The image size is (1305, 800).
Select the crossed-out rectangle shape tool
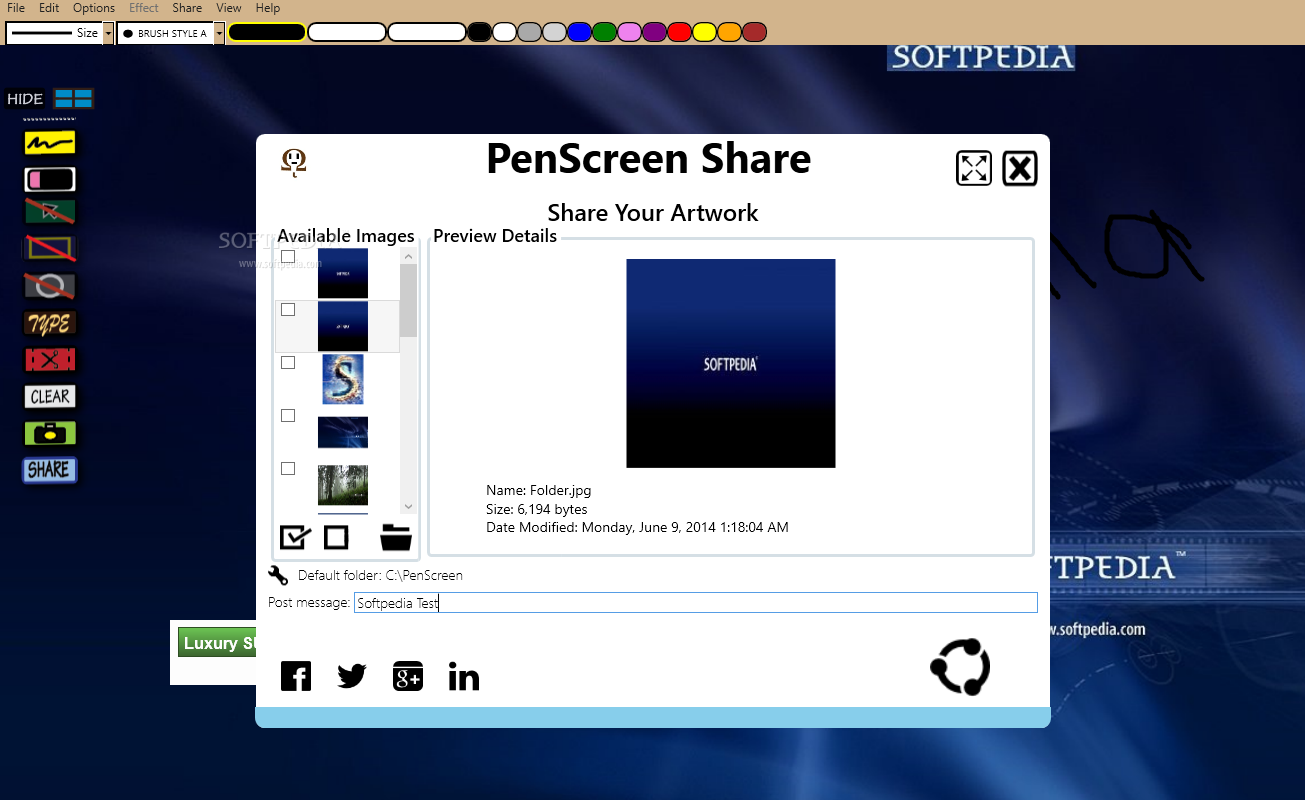tap(50, 248)
